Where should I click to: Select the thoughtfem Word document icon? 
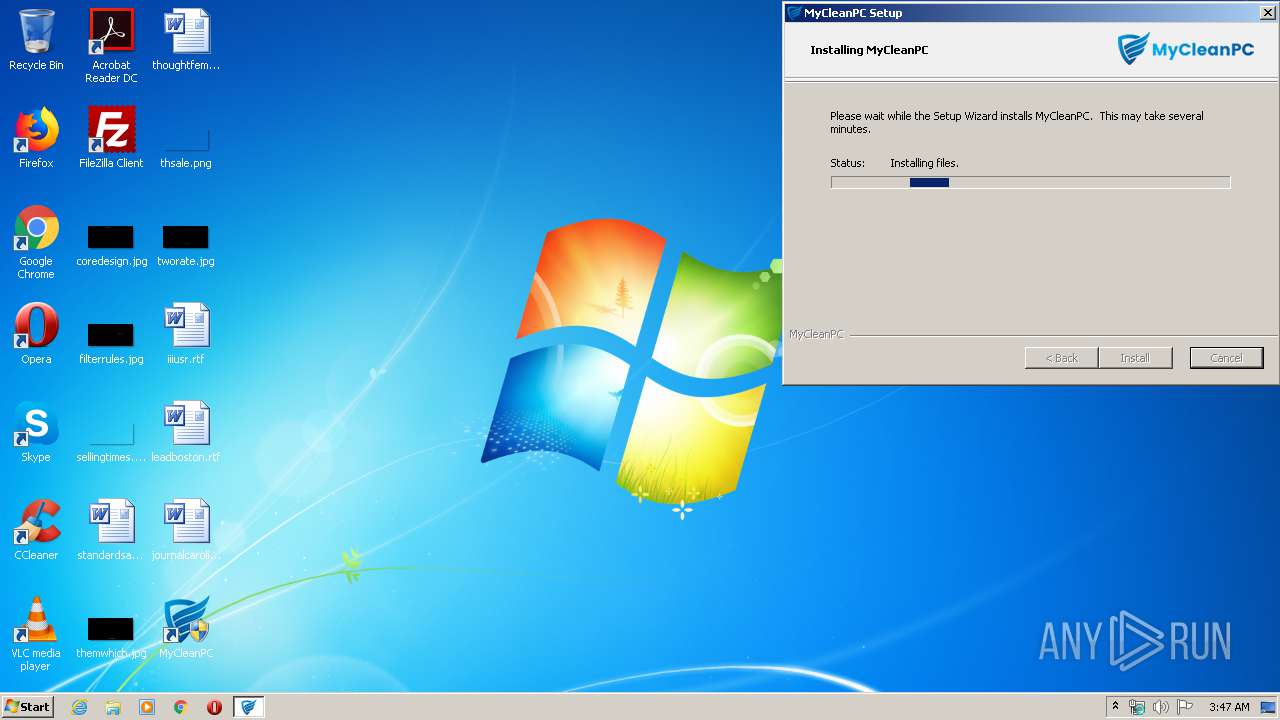point(186,40)
